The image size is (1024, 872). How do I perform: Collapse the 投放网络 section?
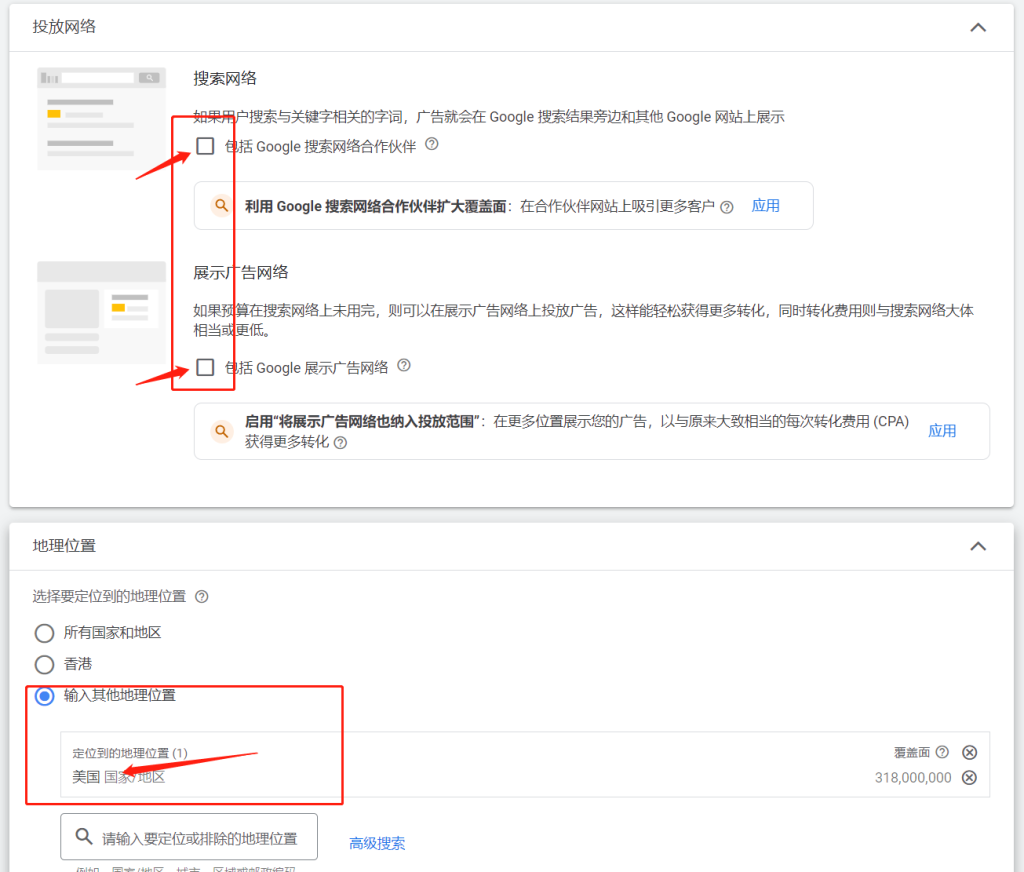pyautogui.click(x=978, y=27)
